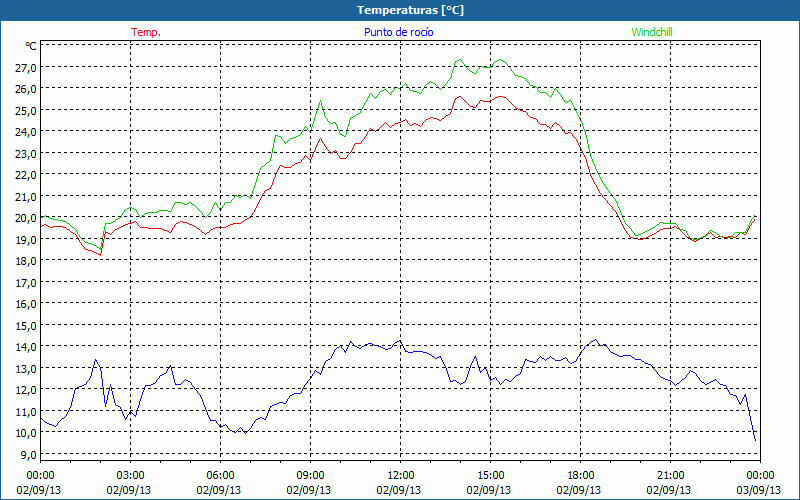Click the 13,0 y-axis value
The width and height of the screenshot is (800, 500).
point(27,368)
